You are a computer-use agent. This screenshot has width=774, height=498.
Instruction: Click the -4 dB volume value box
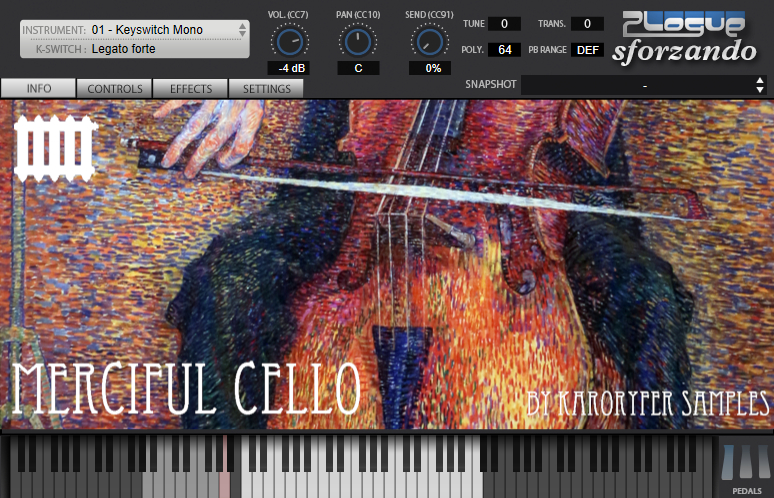pos(289,68)
